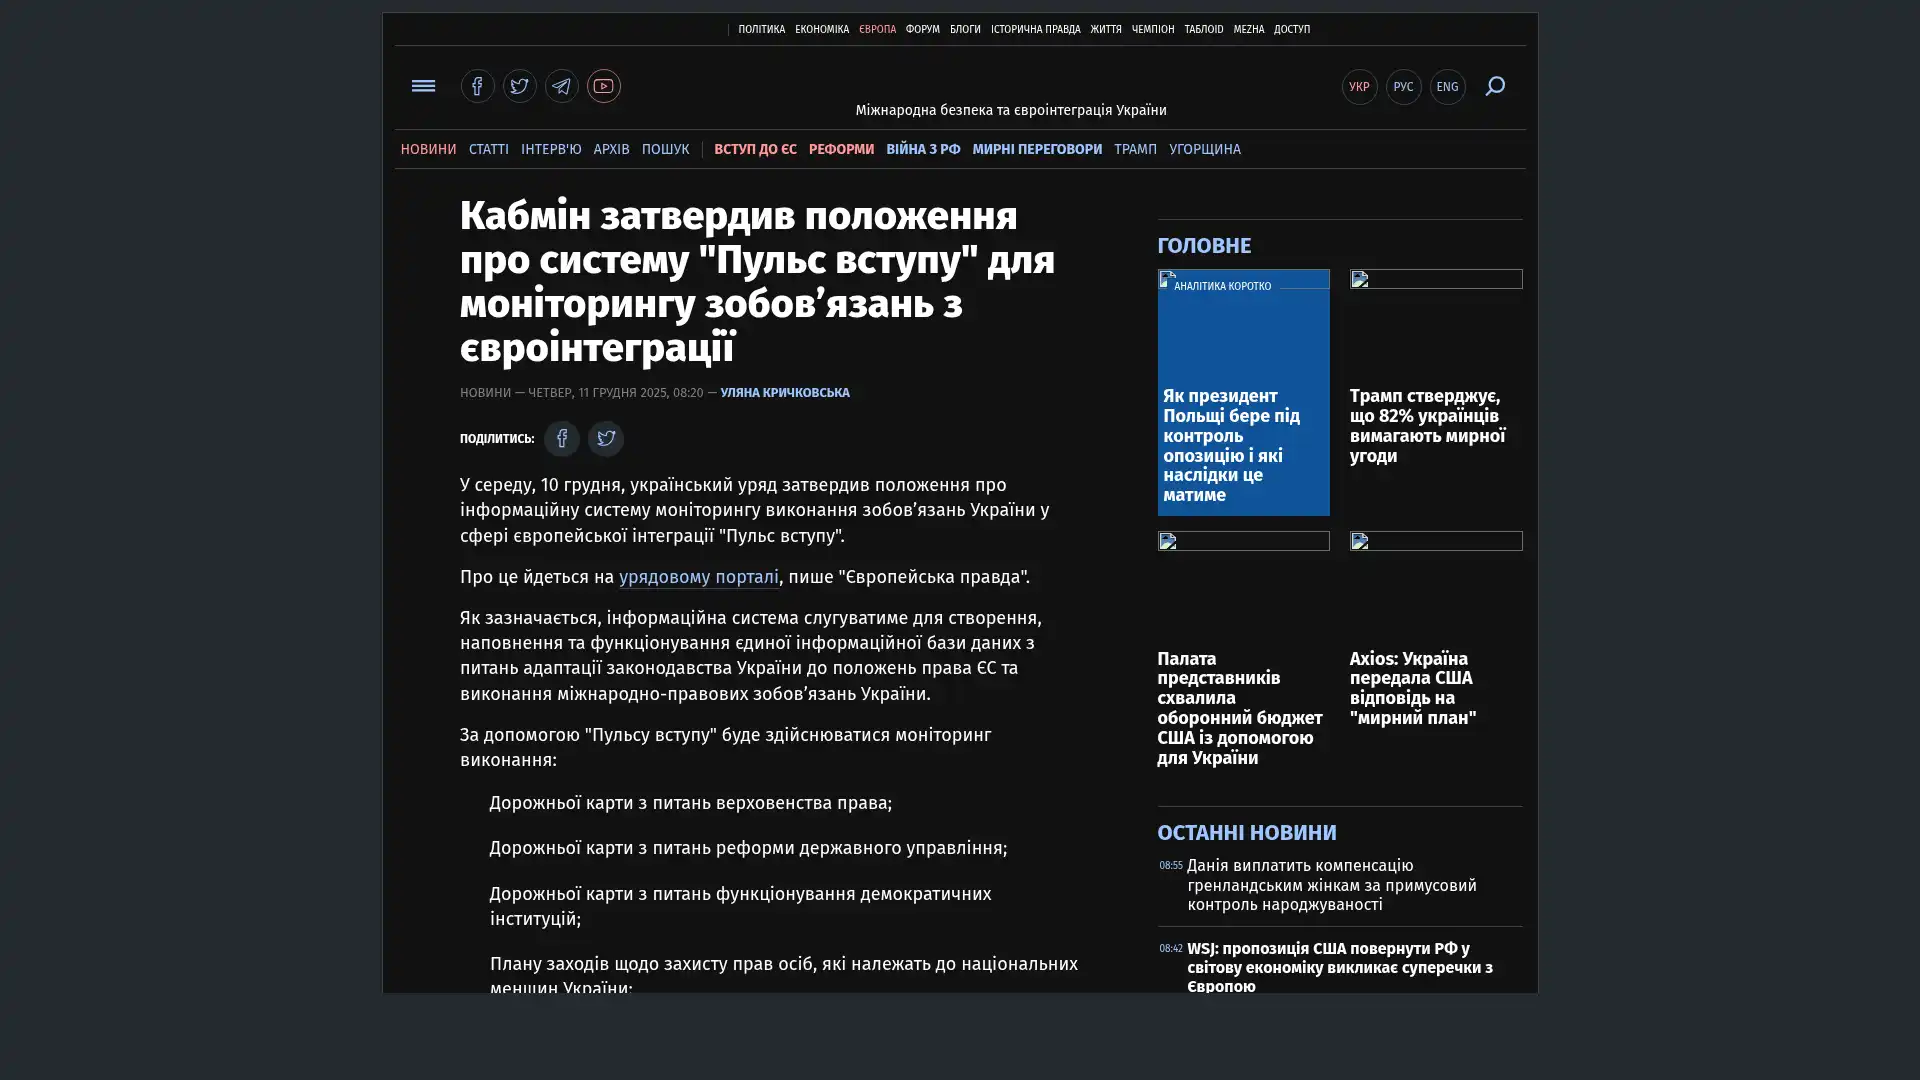Open the hamburger menu icon
Screen dimensions: 1920x1080
click(423, 86)
